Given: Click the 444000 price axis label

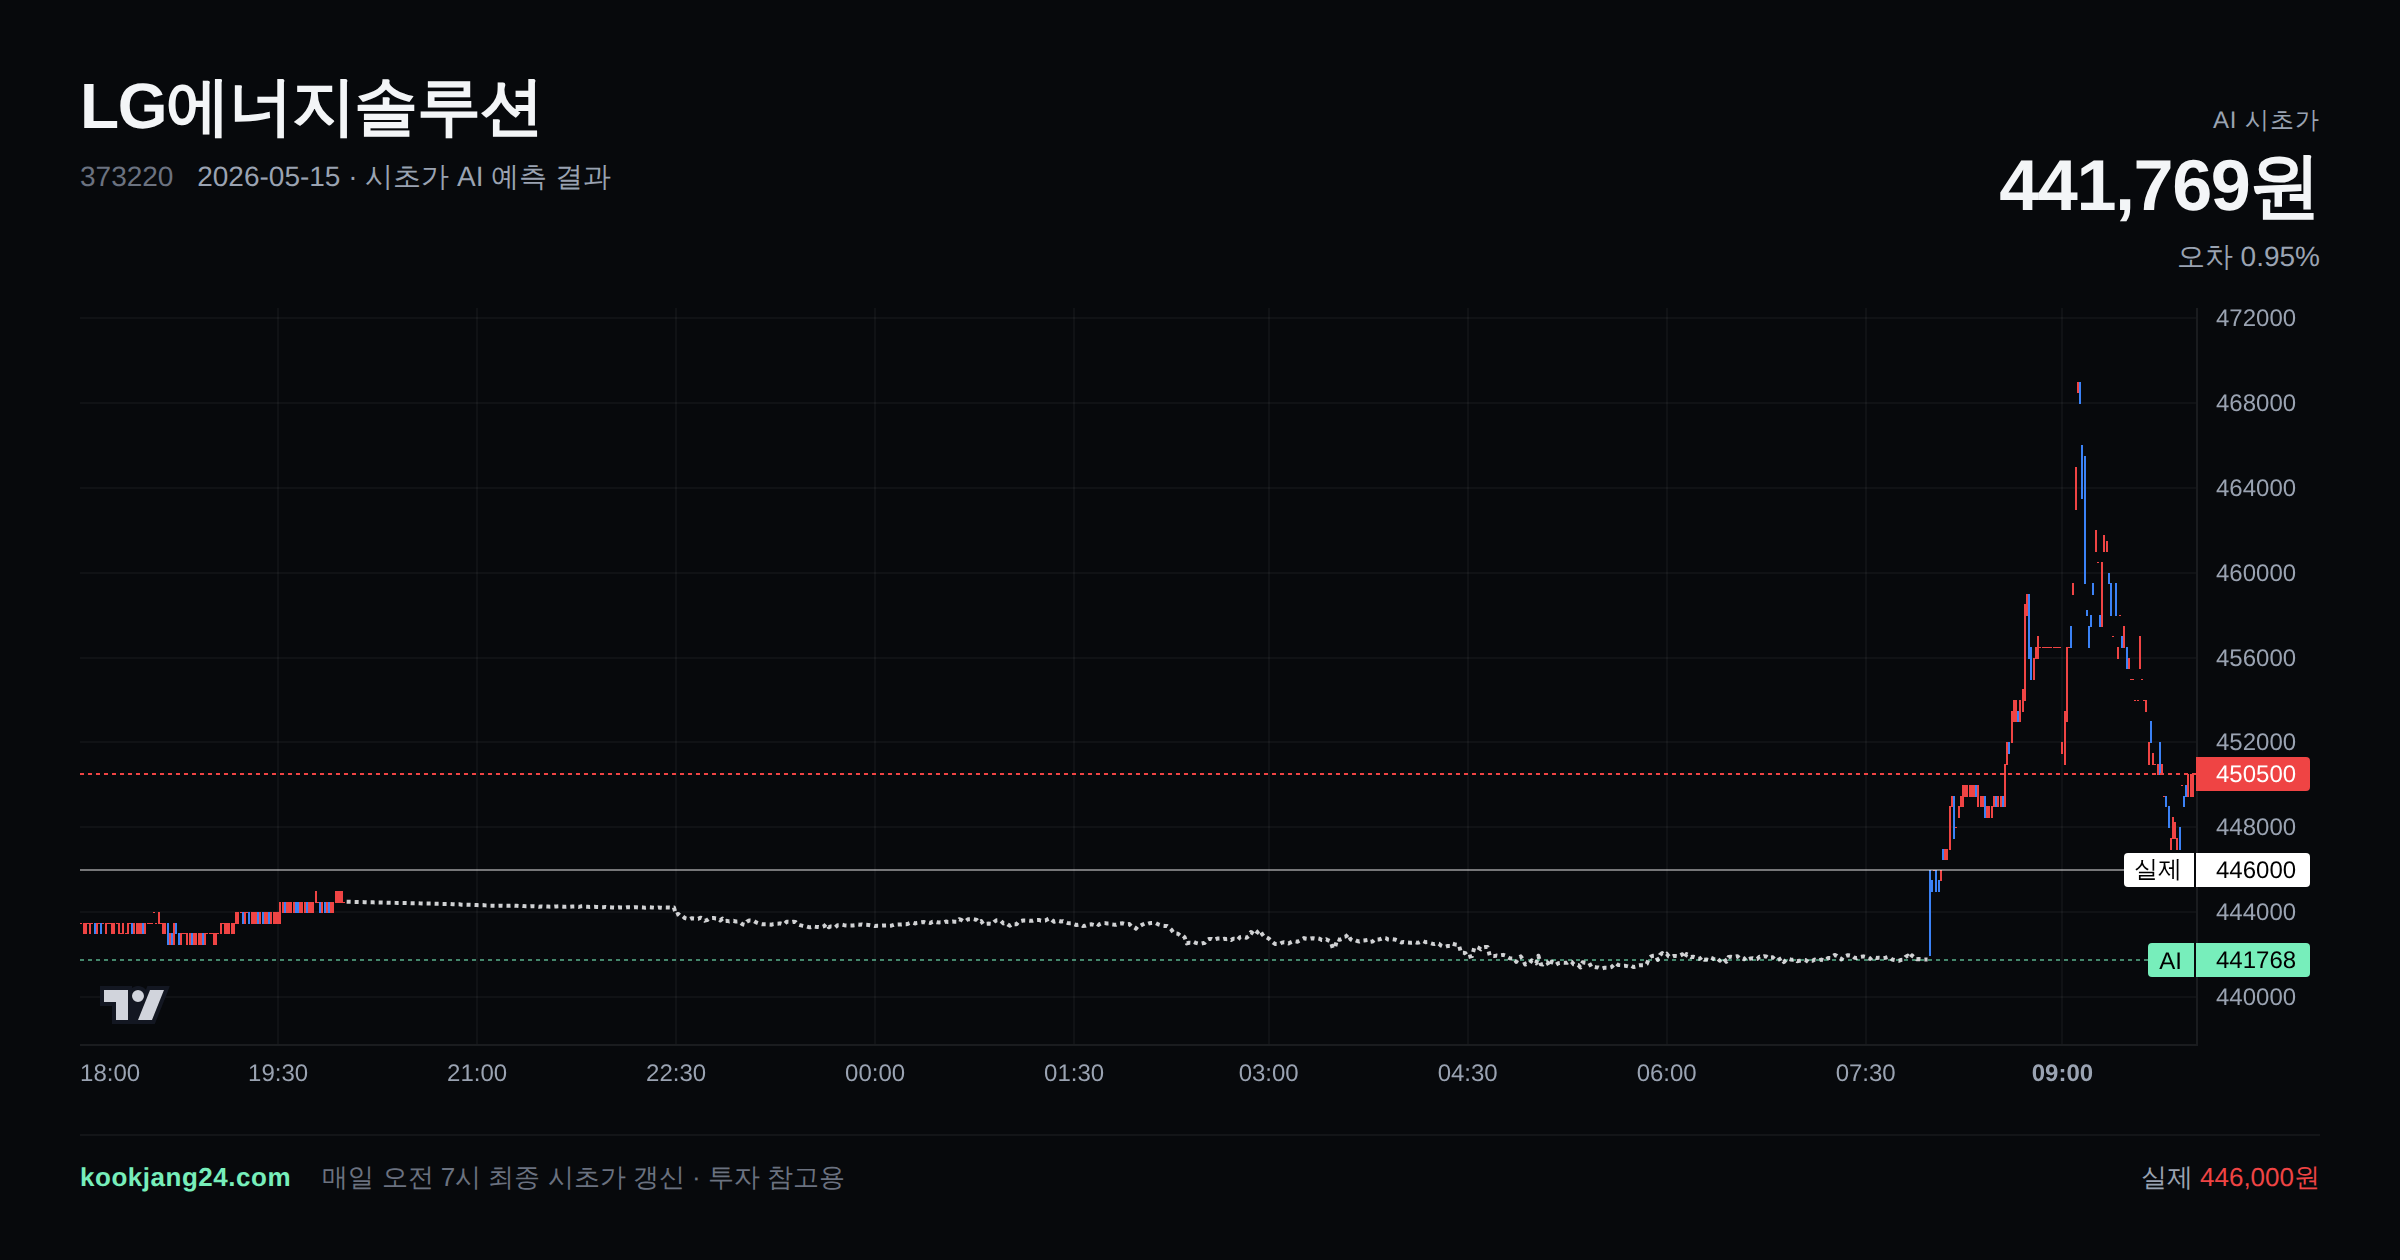Looking at the screenshot, I should (2256, 912).
